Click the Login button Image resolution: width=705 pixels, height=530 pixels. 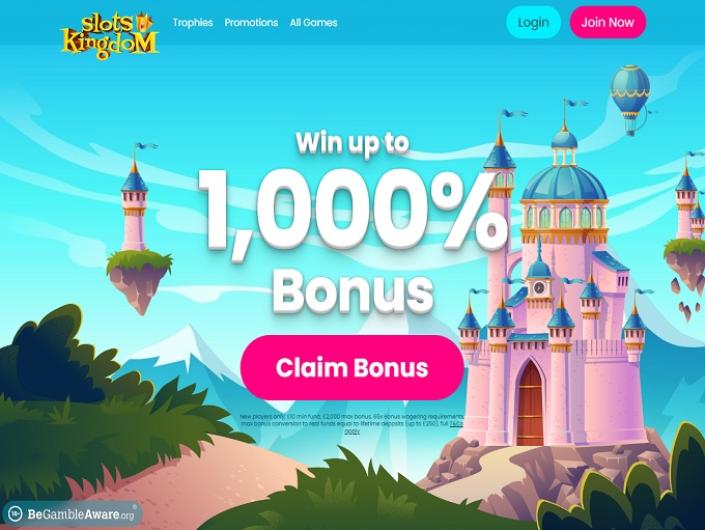(x=533, y=22)
